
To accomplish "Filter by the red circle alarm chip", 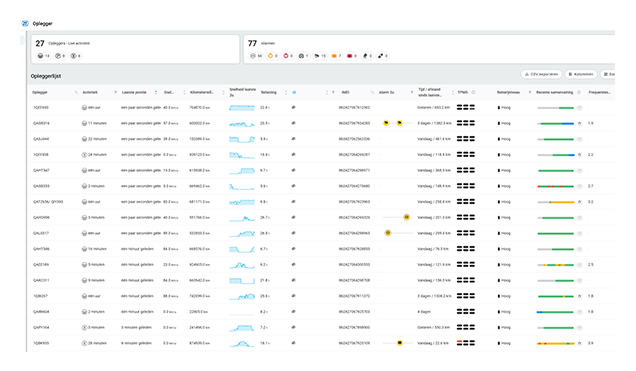I will pyautogui.click(x=288, y=56).
